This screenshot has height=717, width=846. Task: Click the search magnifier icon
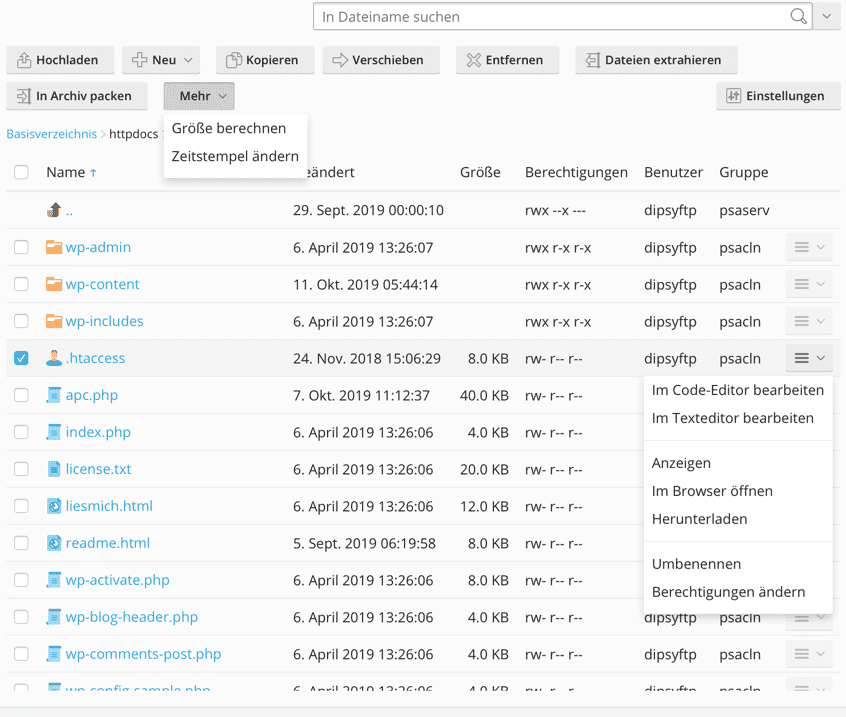798,17
